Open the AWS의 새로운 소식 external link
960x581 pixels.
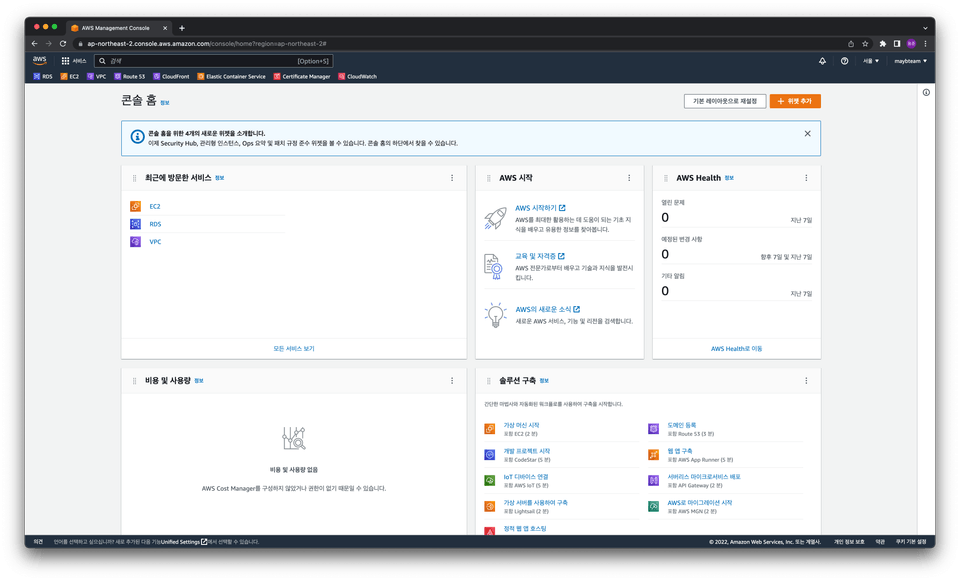coord(547,309)
